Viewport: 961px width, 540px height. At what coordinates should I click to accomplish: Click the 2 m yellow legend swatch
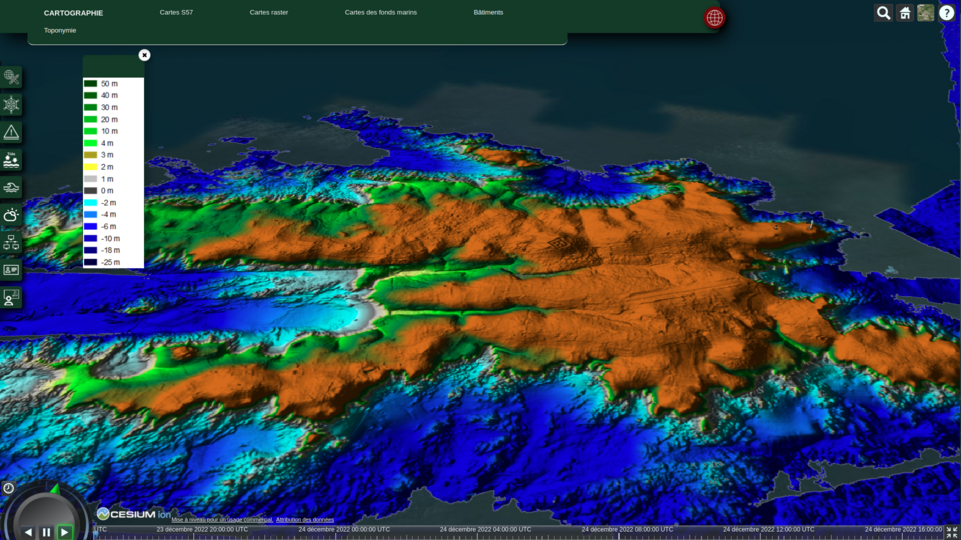click(91, 167)
